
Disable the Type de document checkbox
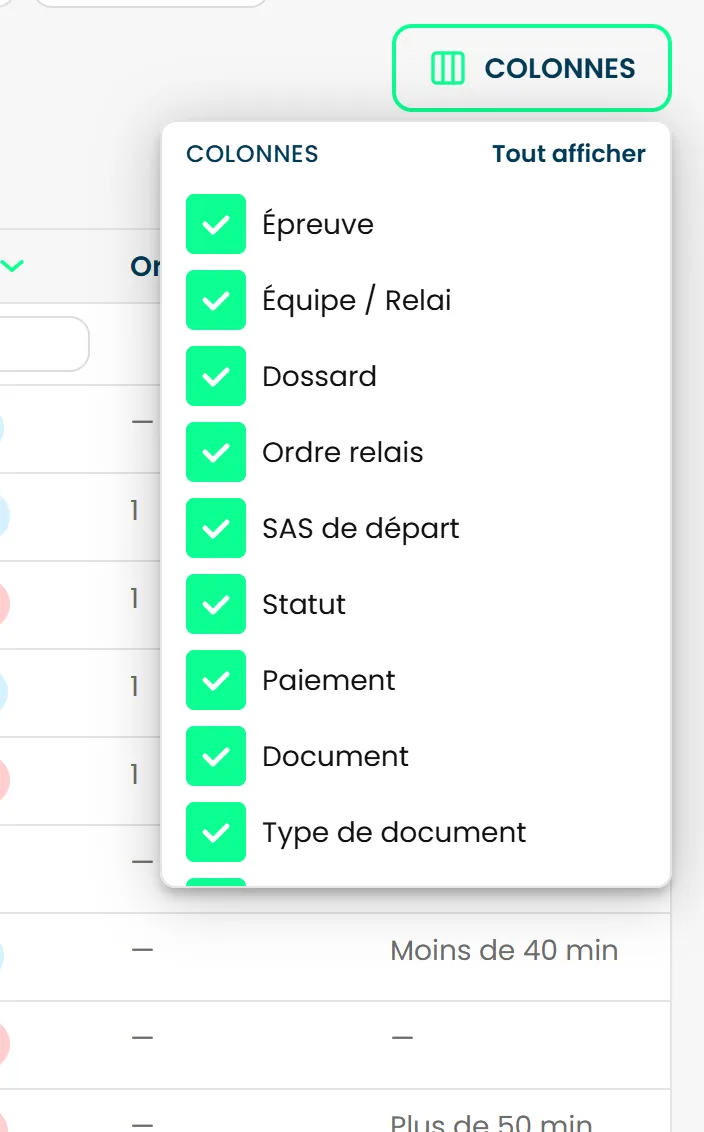[x=216, y=832]
